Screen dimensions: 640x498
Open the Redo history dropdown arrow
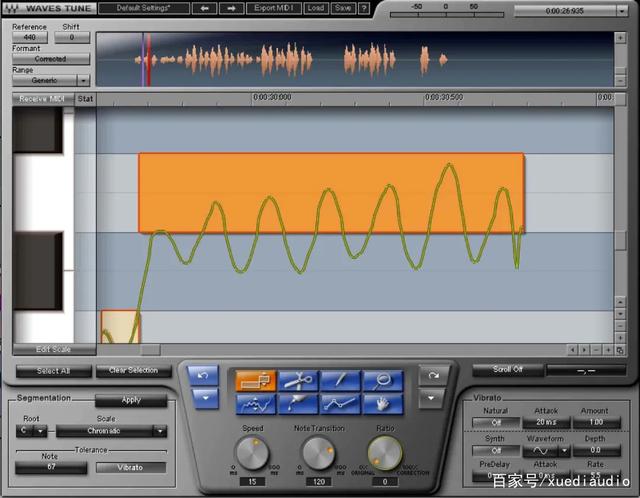(x=433, y=398)
